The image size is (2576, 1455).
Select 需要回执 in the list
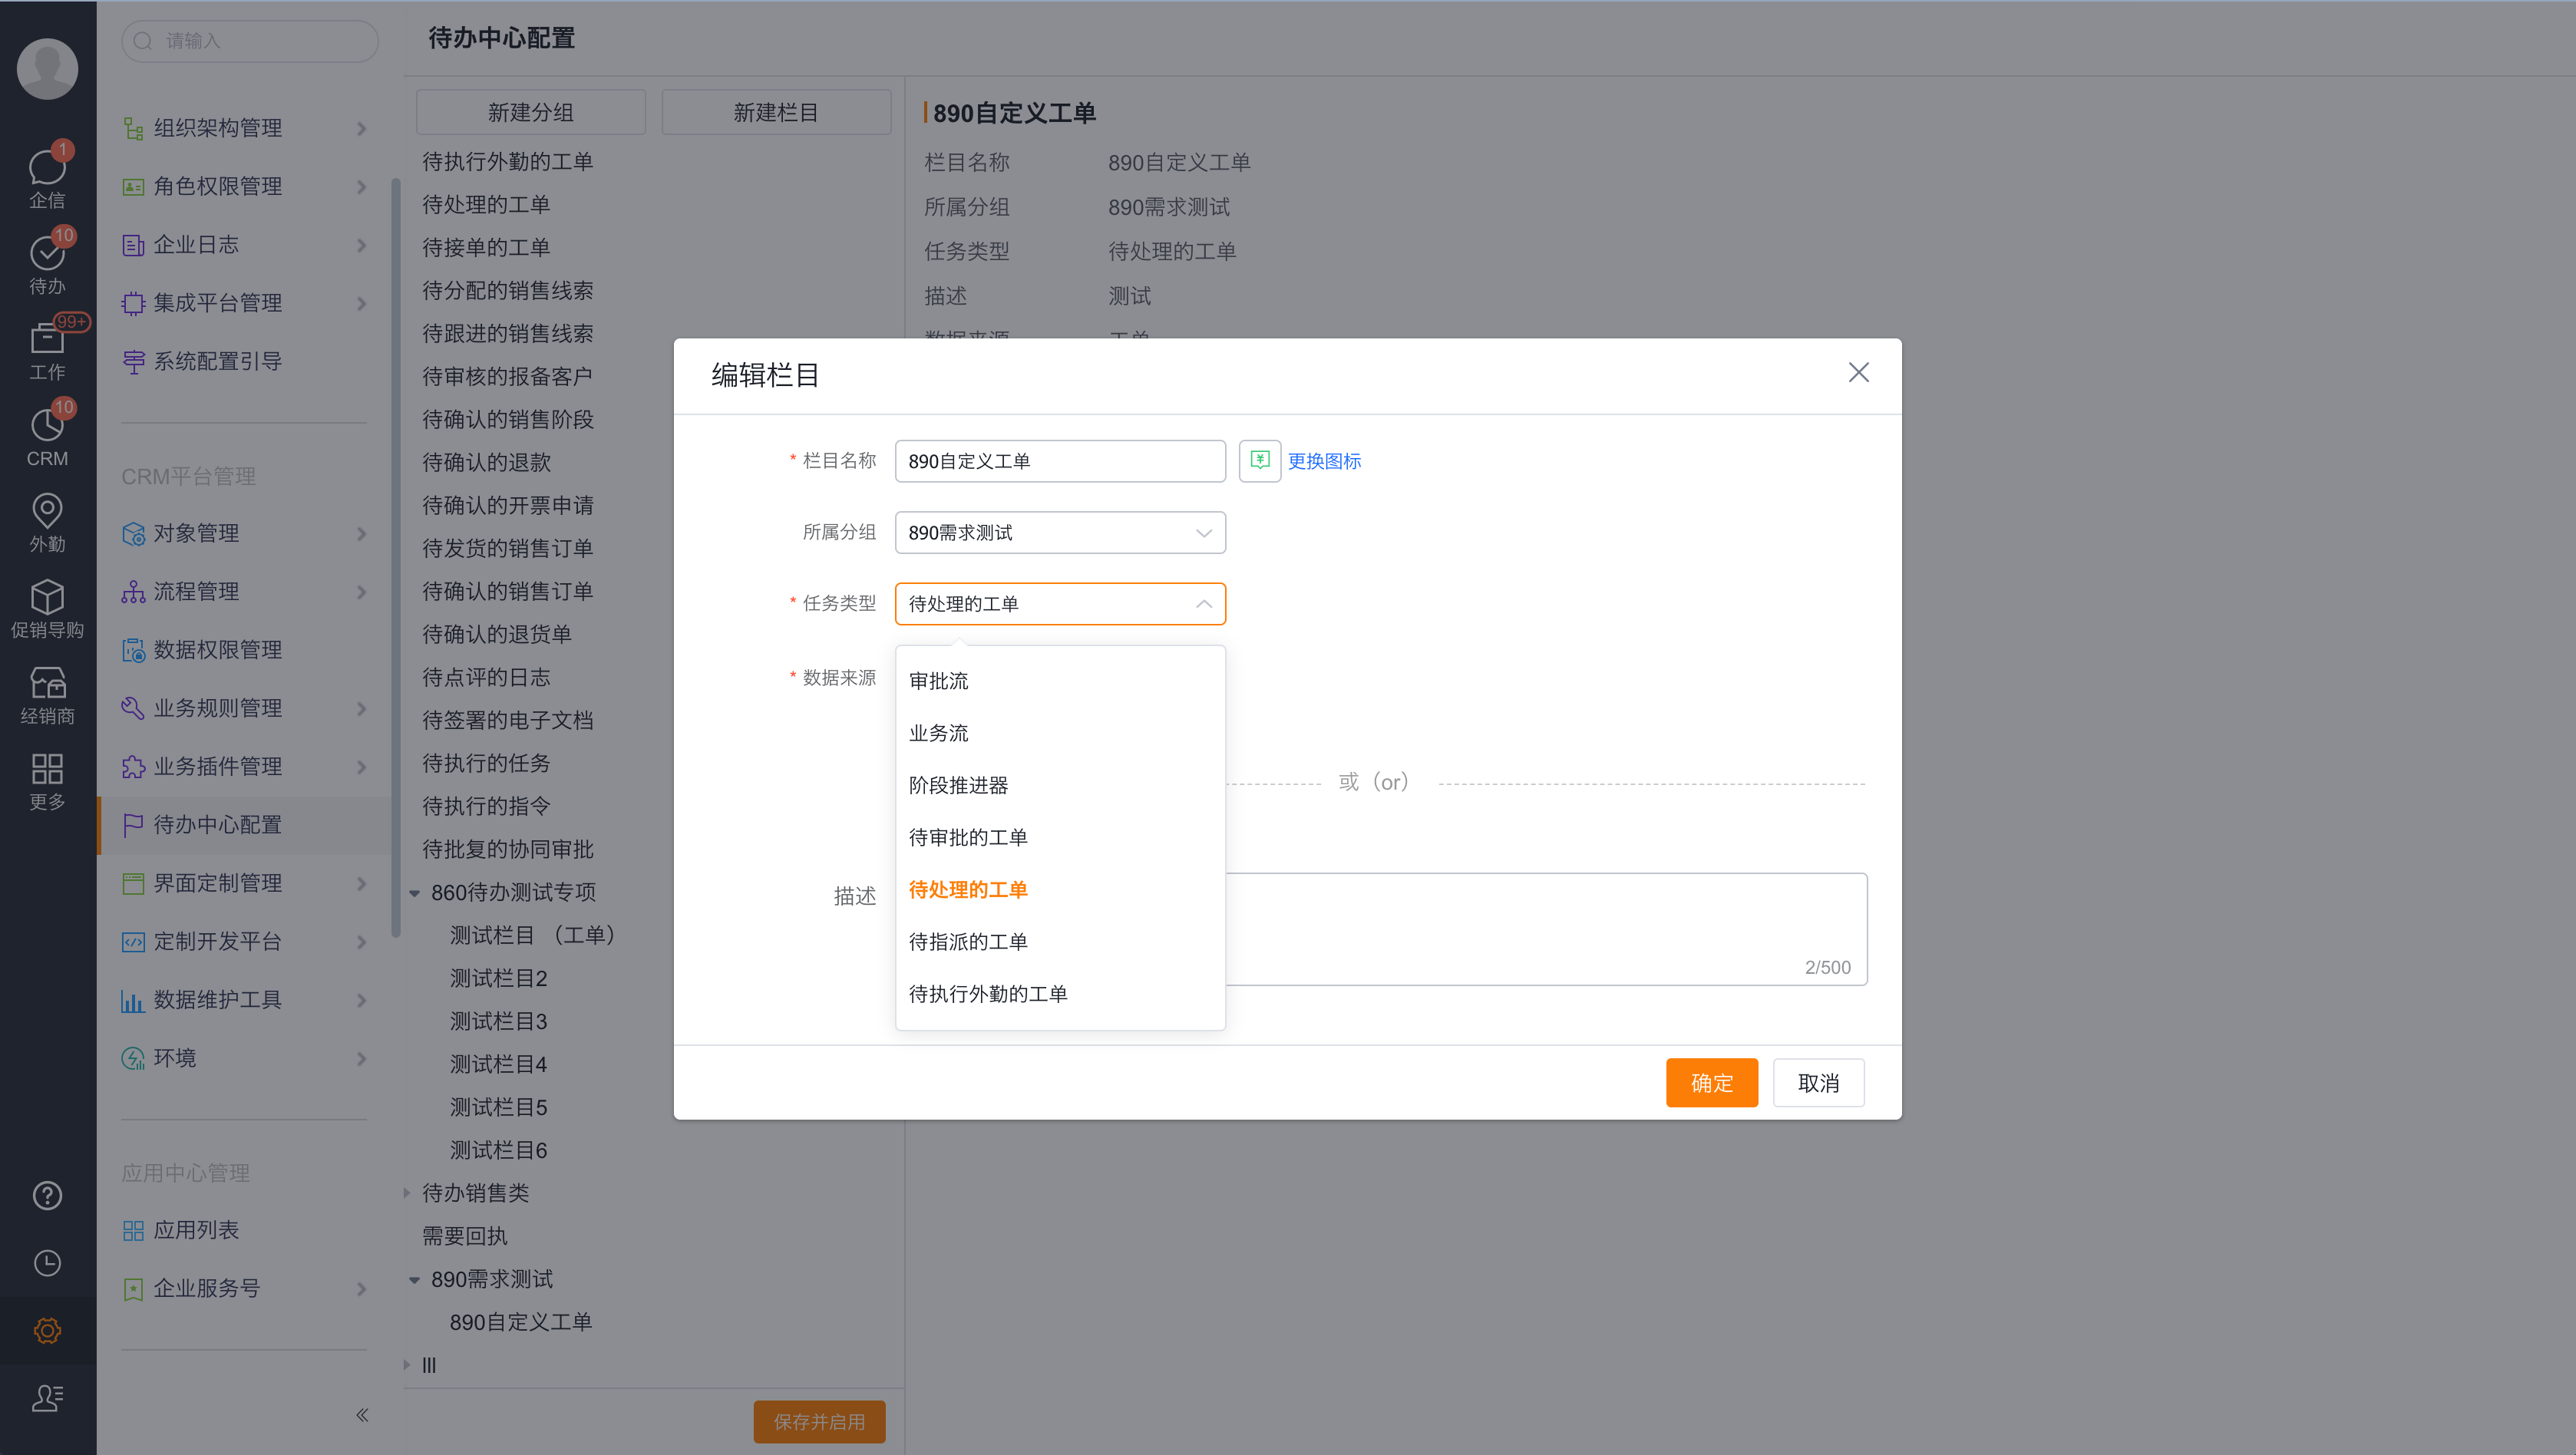[x=464, y=1236]
